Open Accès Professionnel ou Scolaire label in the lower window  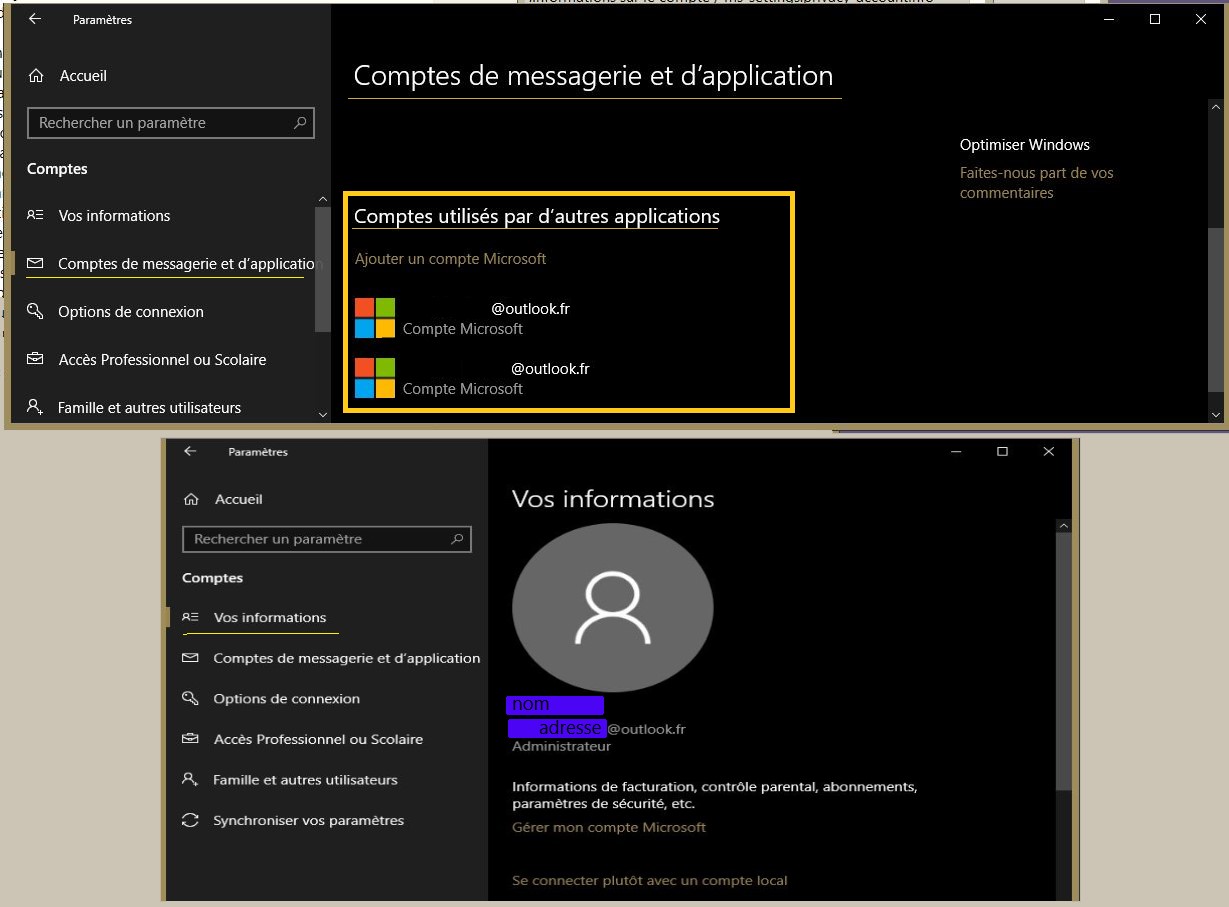[318, 739]
